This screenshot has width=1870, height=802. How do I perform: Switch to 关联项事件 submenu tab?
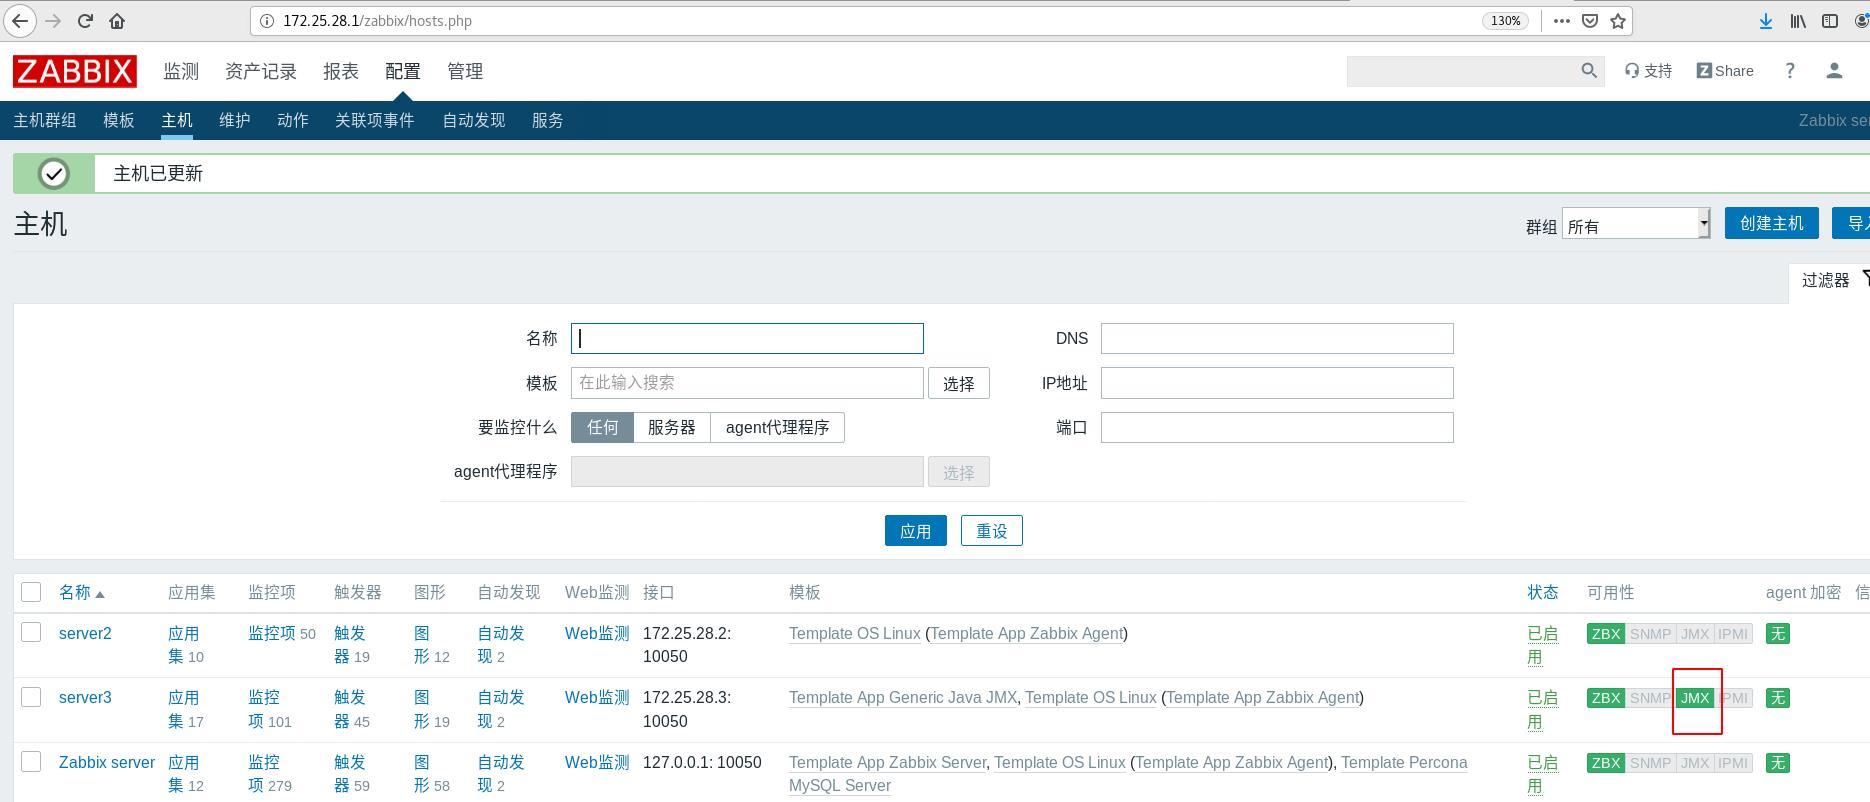(x=375, y=120)
